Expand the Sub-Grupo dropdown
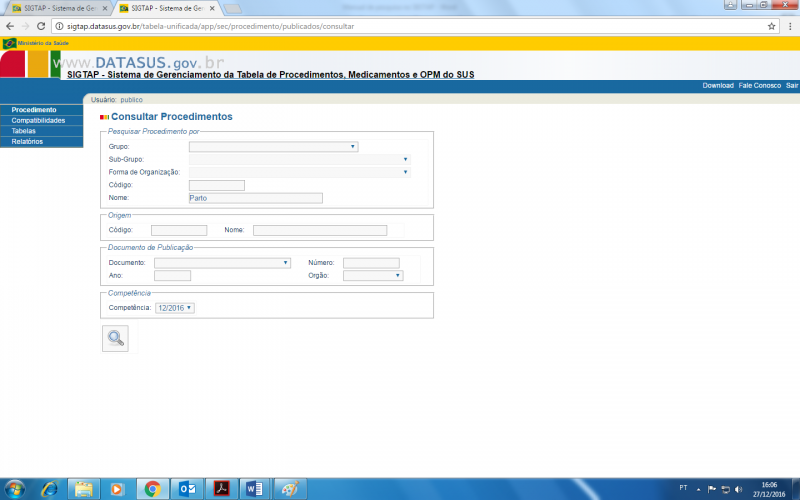 click(x=299, y=159)
